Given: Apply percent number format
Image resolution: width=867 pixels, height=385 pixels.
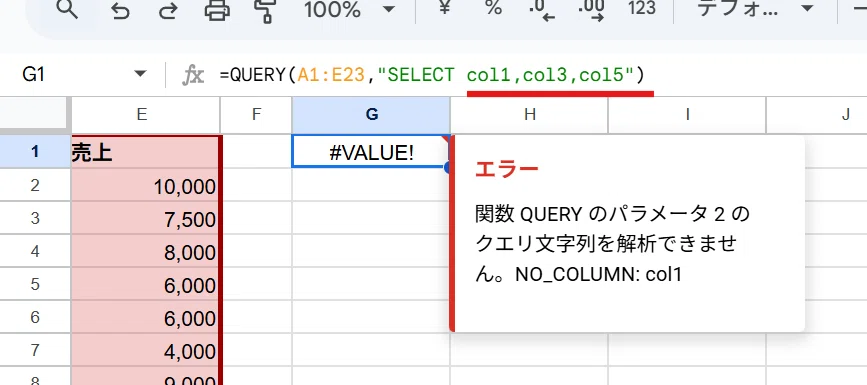Looking at the screenshot, I should (493, 8).
